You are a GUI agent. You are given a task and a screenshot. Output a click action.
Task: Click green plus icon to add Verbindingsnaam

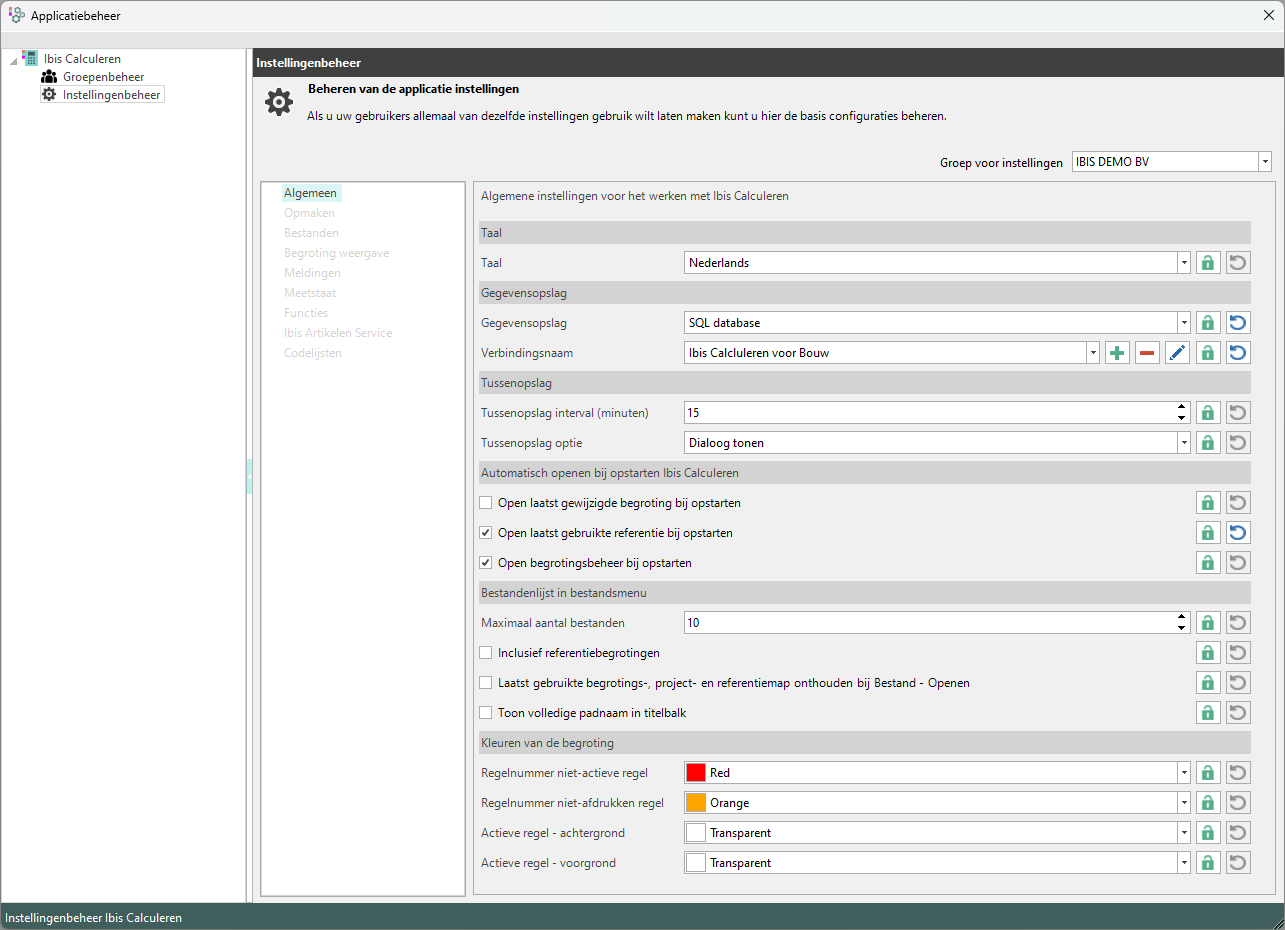(x=1117, y=353)
